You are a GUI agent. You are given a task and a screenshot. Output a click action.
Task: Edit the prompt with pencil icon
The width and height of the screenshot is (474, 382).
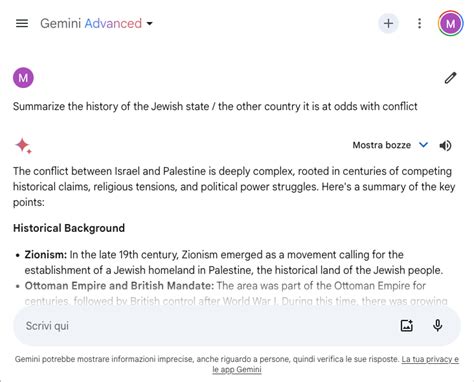point(450,78)
